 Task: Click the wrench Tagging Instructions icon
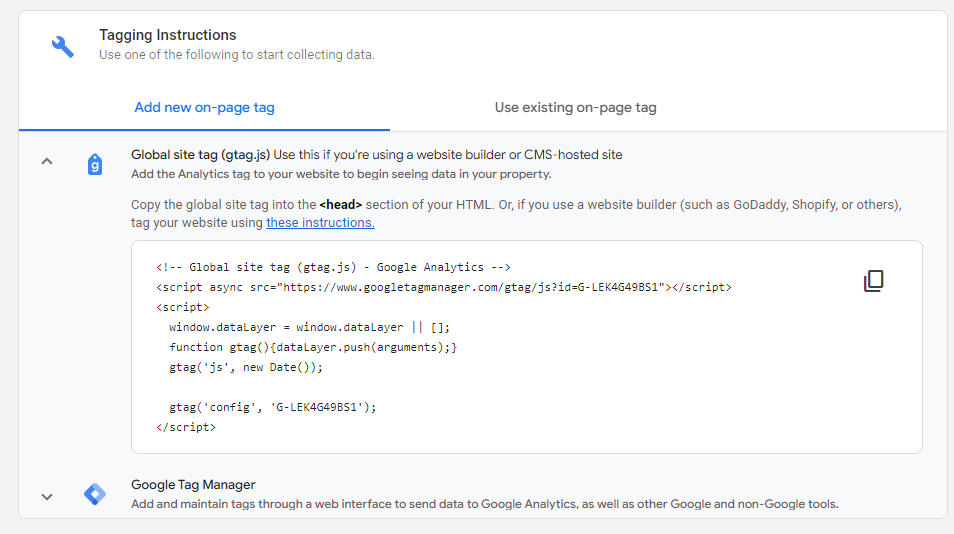(x=63, y=46)
